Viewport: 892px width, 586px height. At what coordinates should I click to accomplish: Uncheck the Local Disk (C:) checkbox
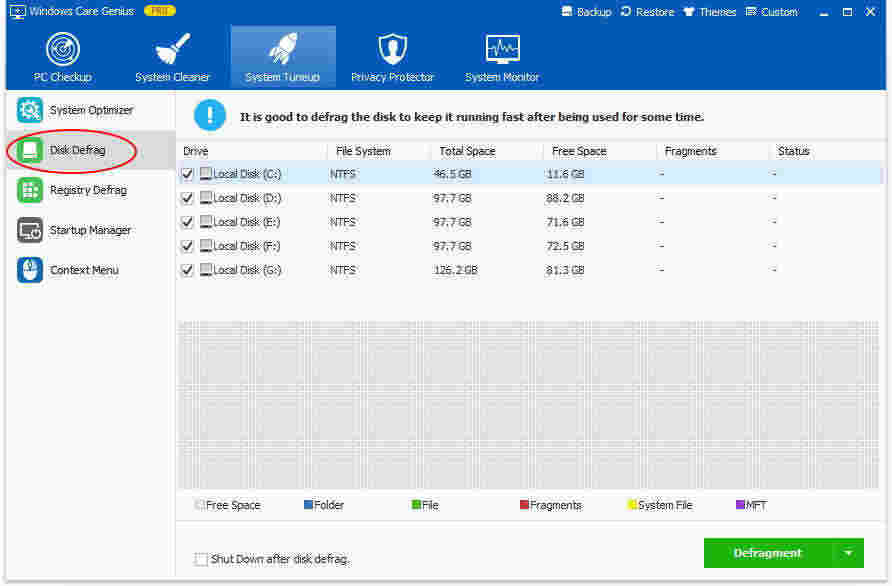(x=187, y=174)
